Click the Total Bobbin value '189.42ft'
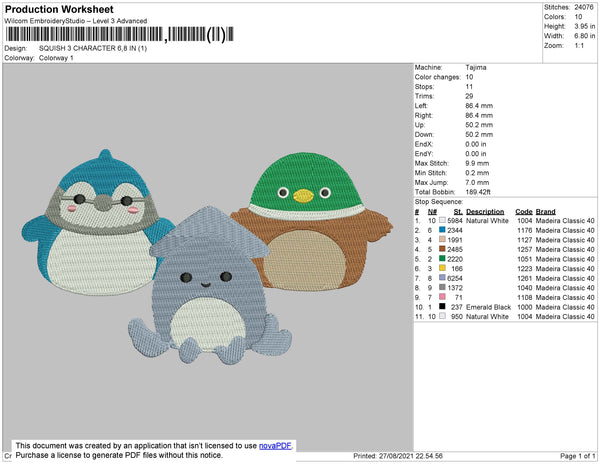Image resolution: width=600 pixels, height=464 pixels. (478, 192)
